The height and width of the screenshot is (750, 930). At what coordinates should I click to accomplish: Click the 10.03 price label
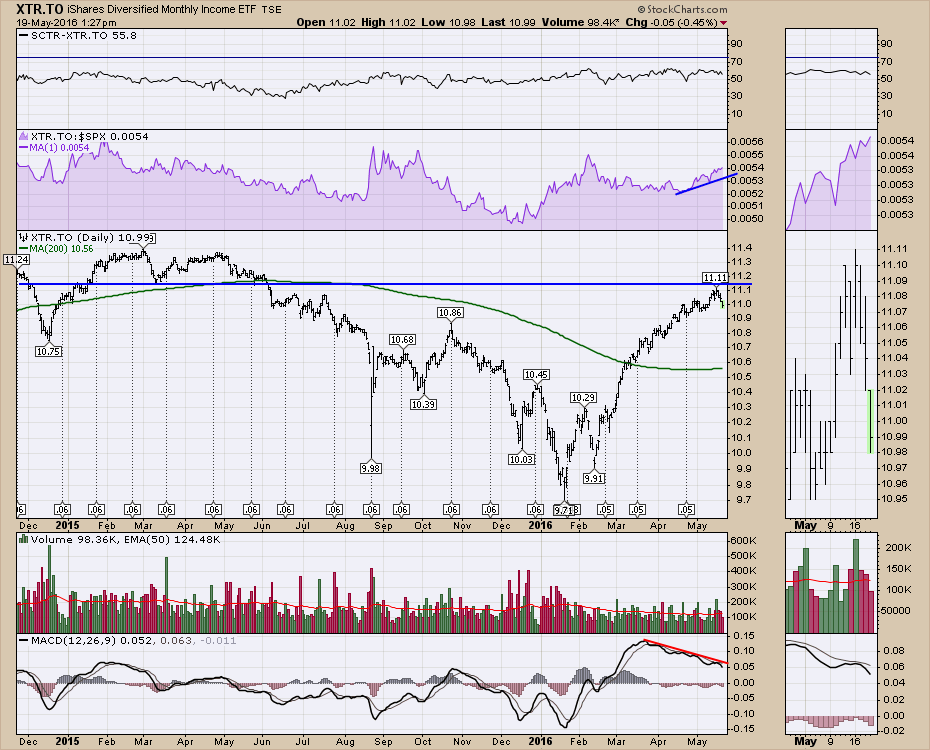[521, 459]
